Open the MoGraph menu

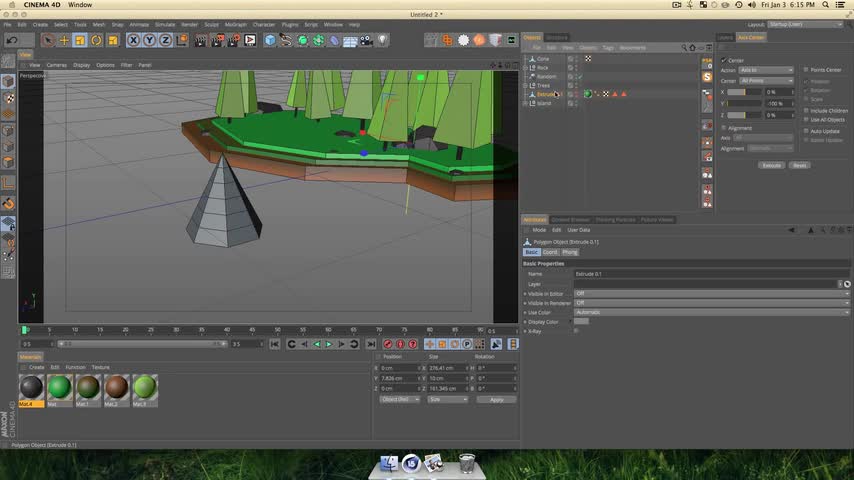coord(235,24)
